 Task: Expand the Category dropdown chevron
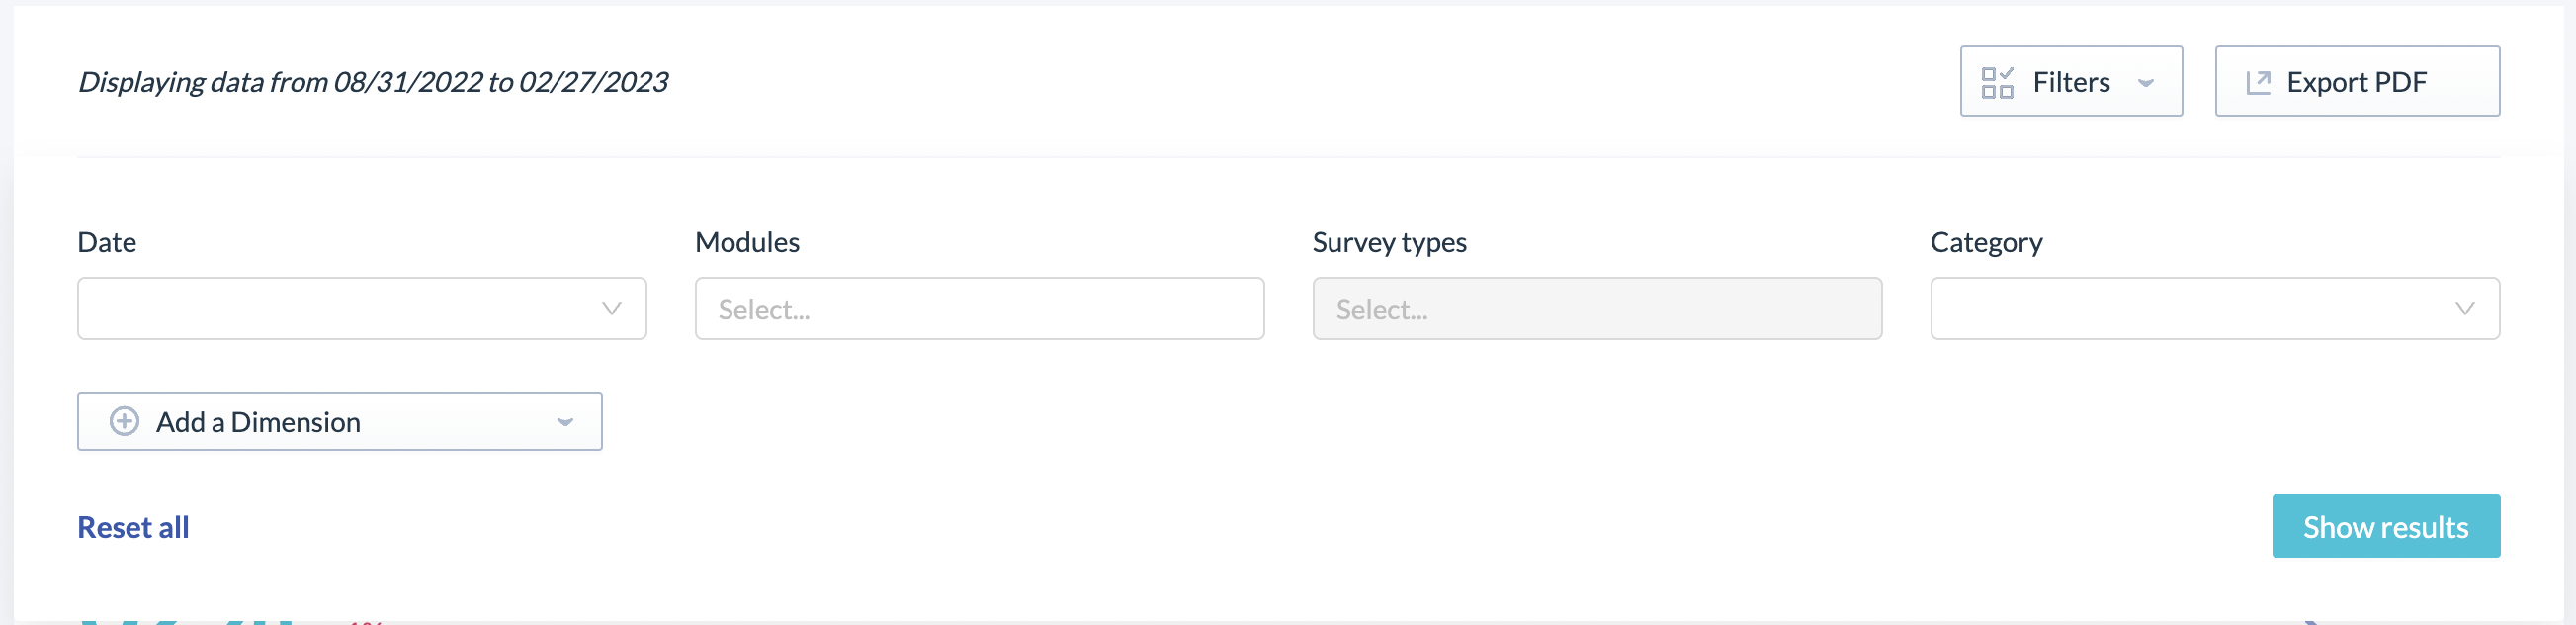[x=2464, y=308]
